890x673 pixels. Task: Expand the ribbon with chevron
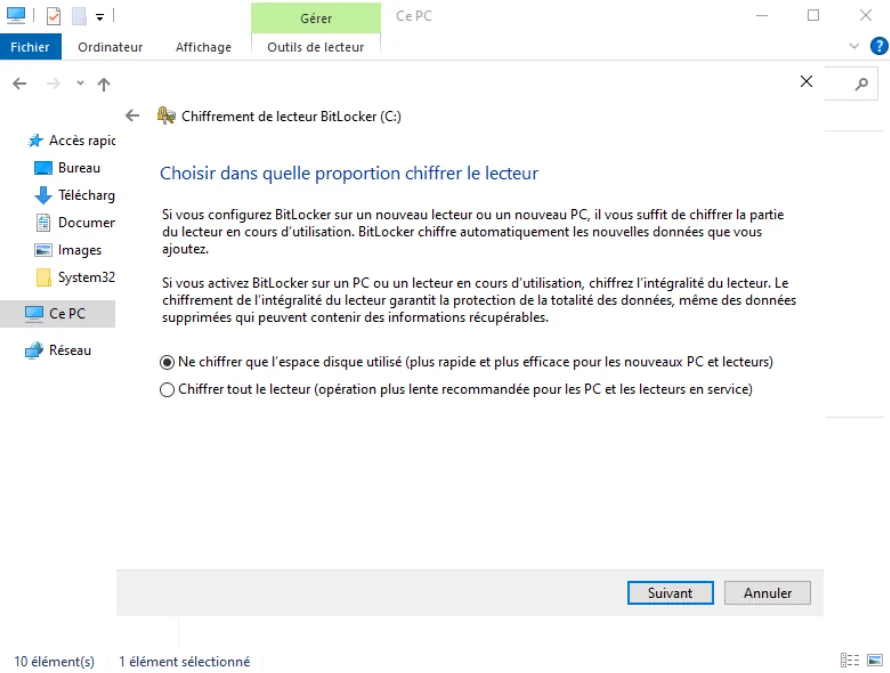tap(854, 46)
